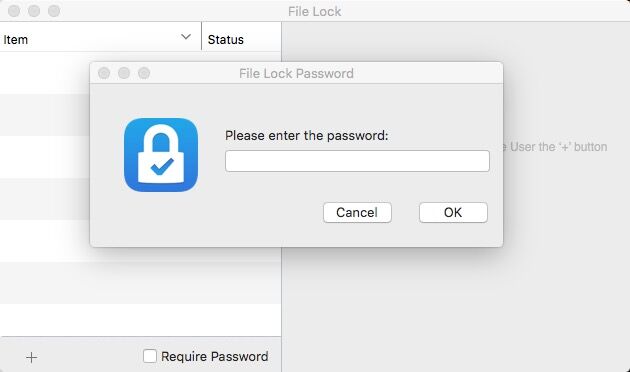Click the 'Please enter the password' label
The height and width of the screenshot is (372, 630).
pos(307,135)
